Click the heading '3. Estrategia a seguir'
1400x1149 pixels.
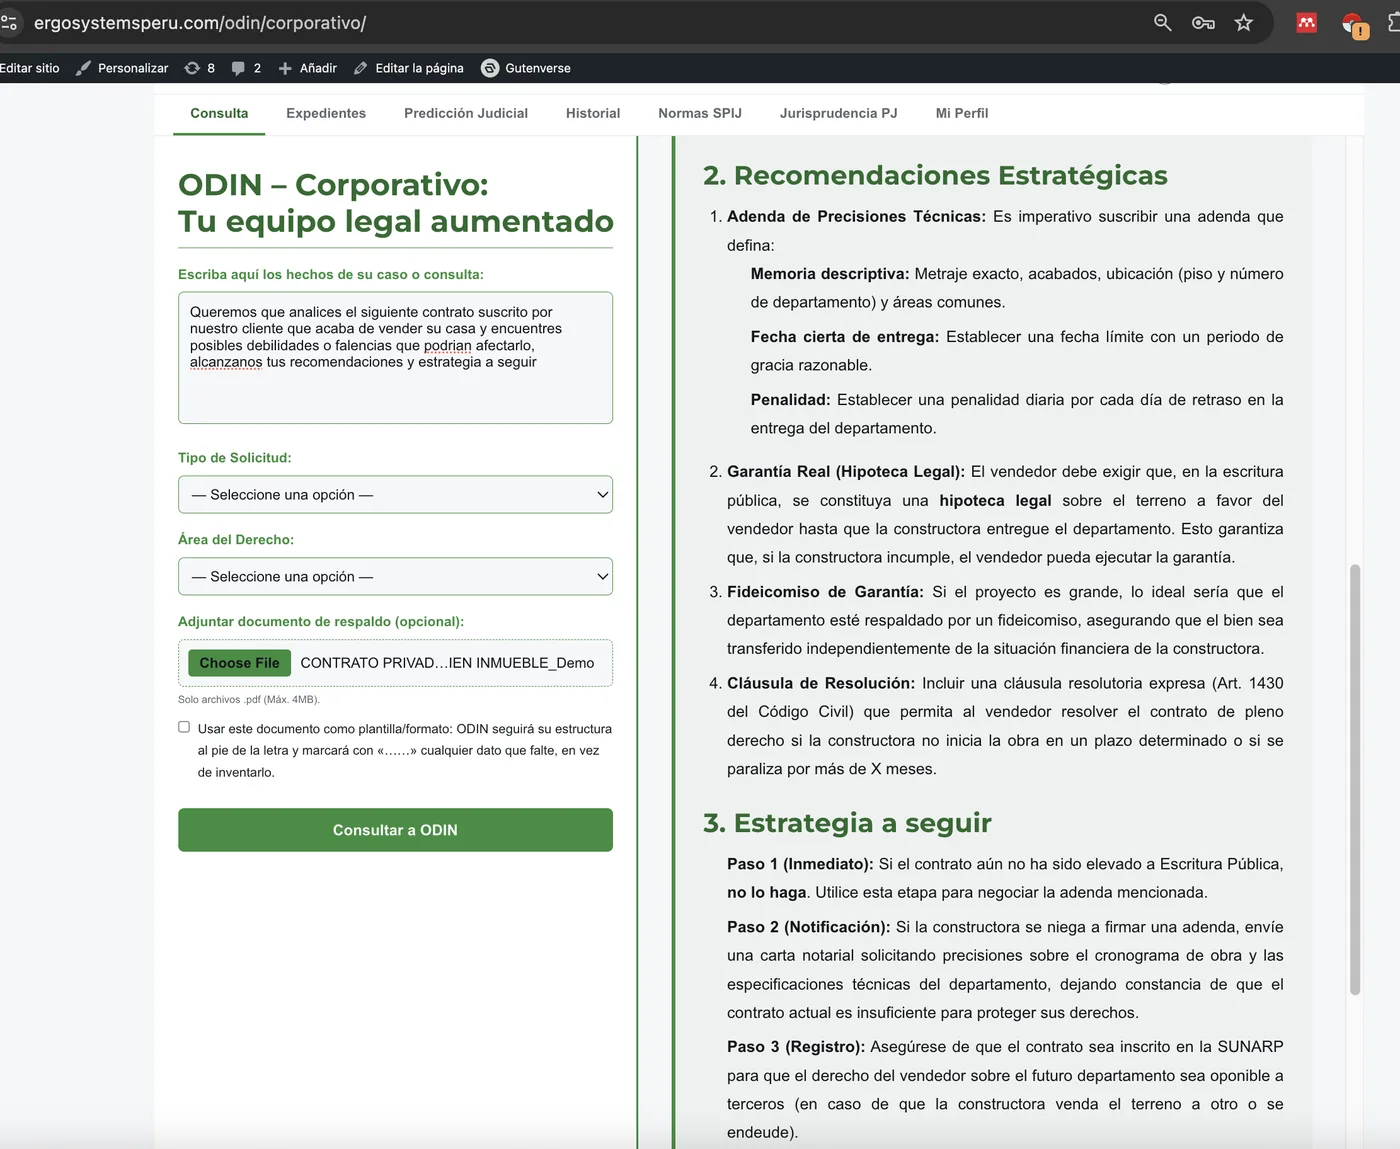click(x=847, y=823)
